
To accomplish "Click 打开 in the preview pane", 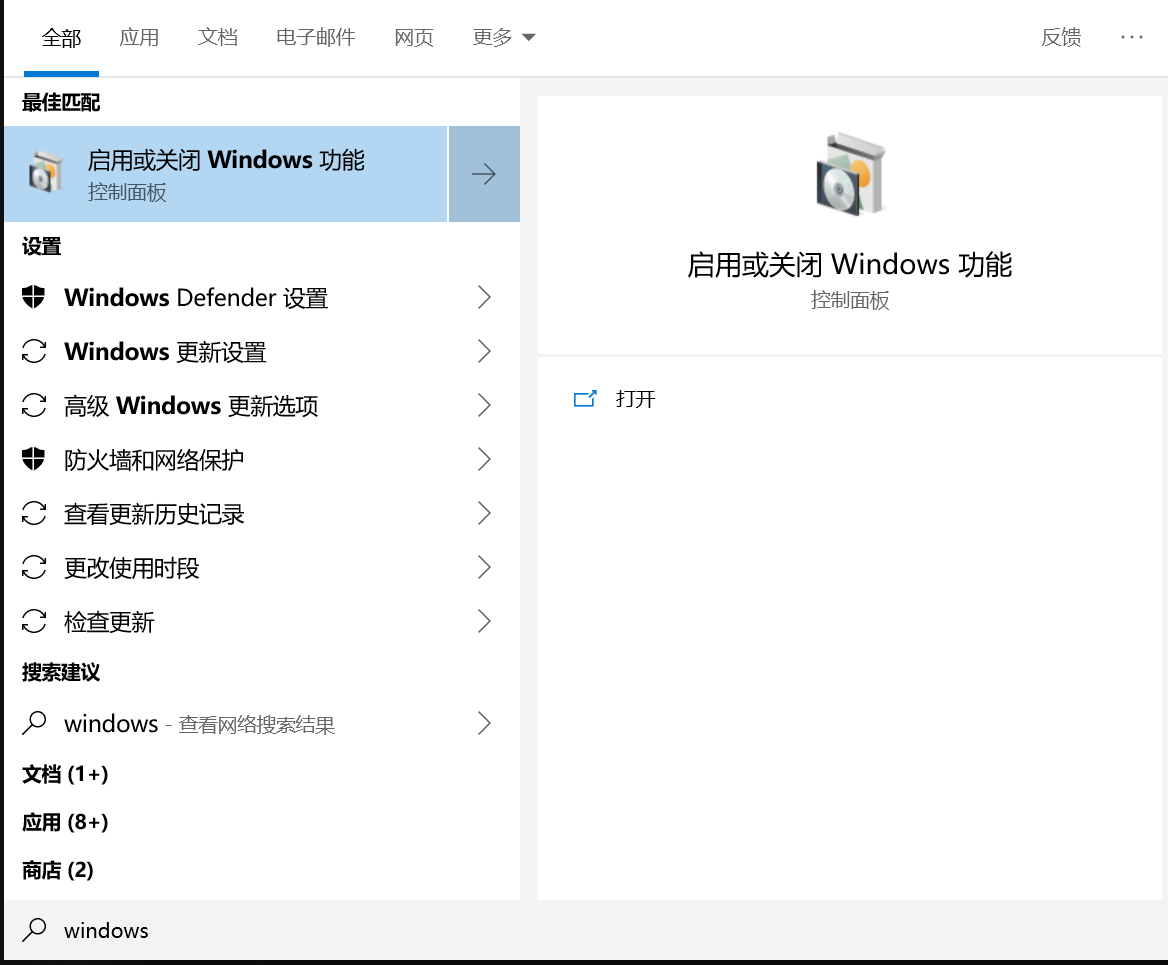I will 635,399.
